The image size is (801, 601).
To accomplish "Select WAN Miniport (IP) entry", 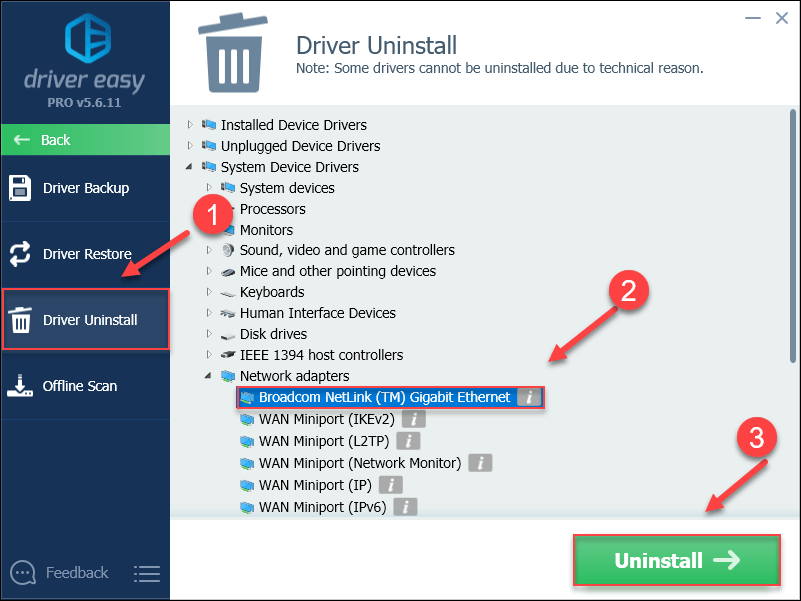I will pyautogui.click(x=315, y=485).
